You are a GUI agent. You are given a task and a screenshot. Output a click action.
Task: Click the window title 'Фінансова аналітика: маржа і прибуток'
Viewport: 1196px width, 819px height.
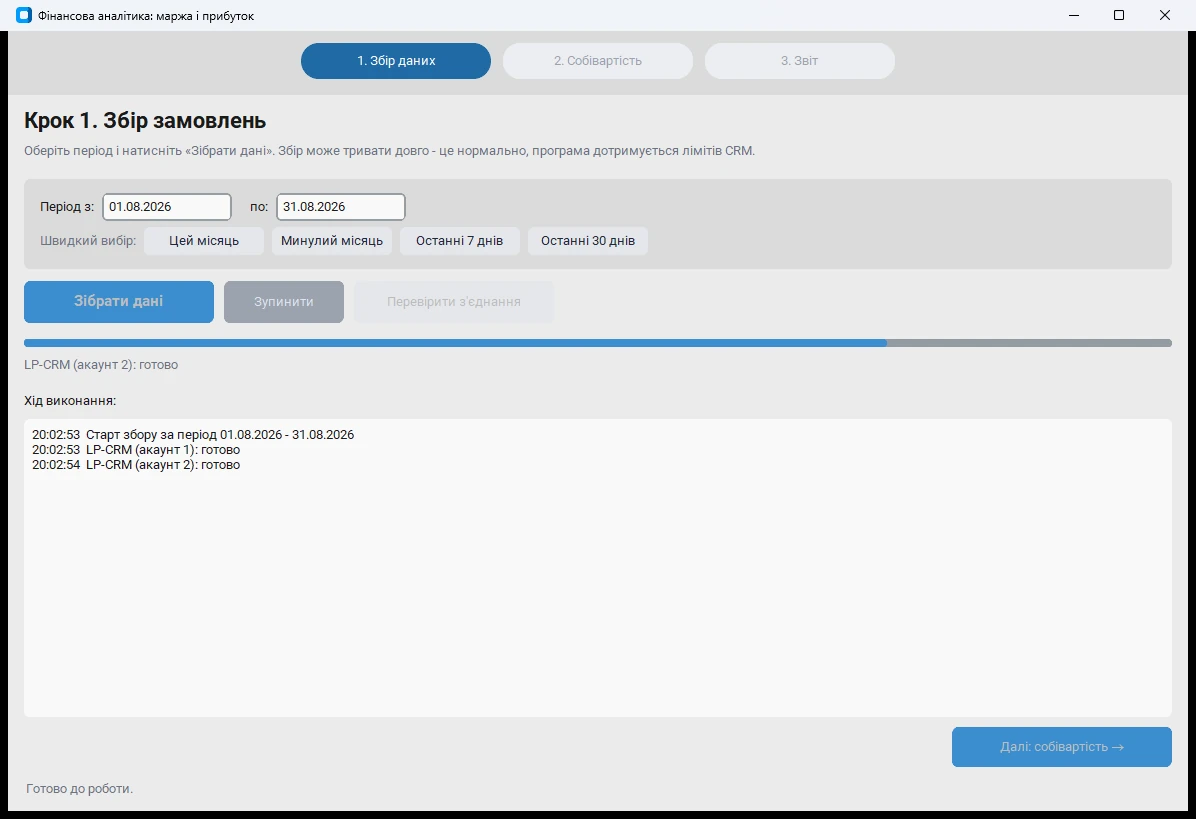click(146, 16)
